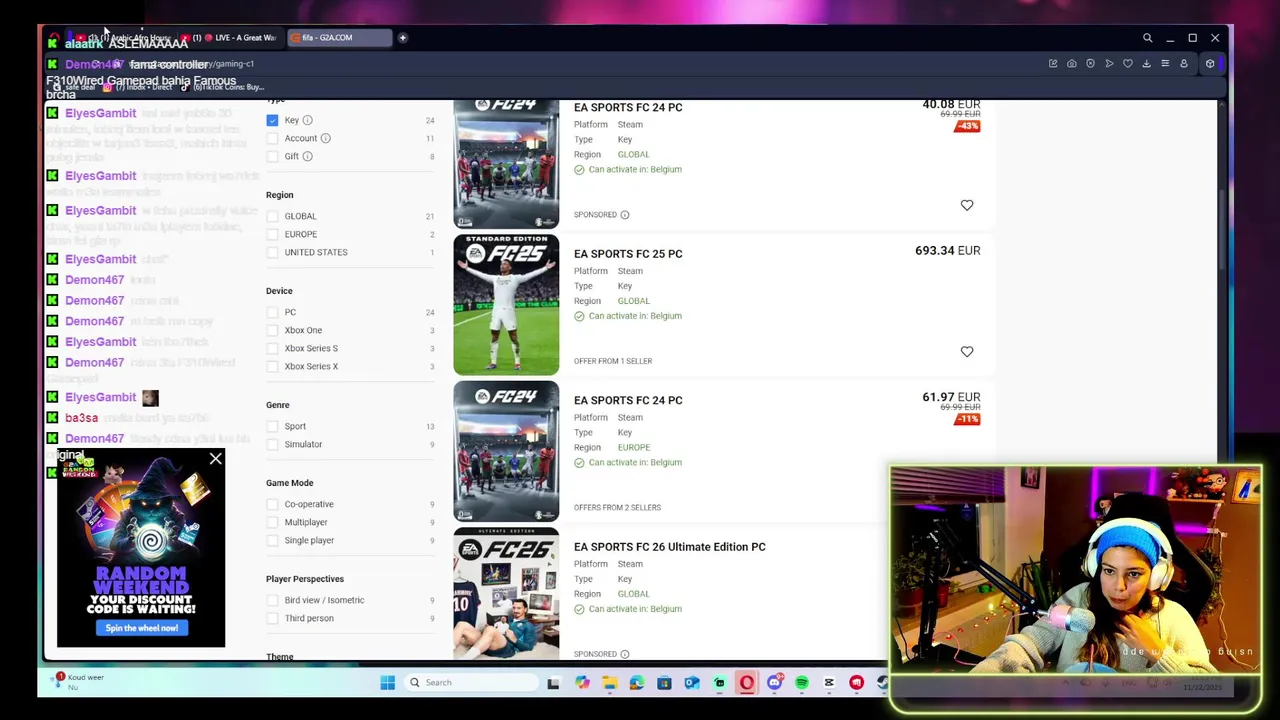The height and width of the screenshot is (720, 1280).
Task: Check the UNITED STATES region filter
Action: (x=272, y=252)
